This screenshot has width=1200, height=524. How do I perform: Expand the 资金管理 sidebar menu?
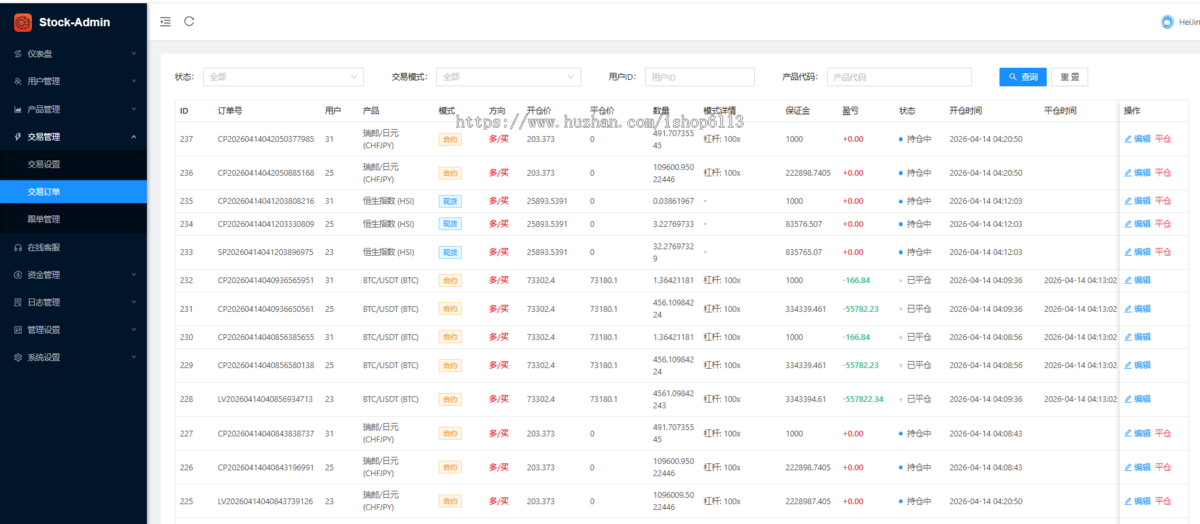tap(73, 274)
